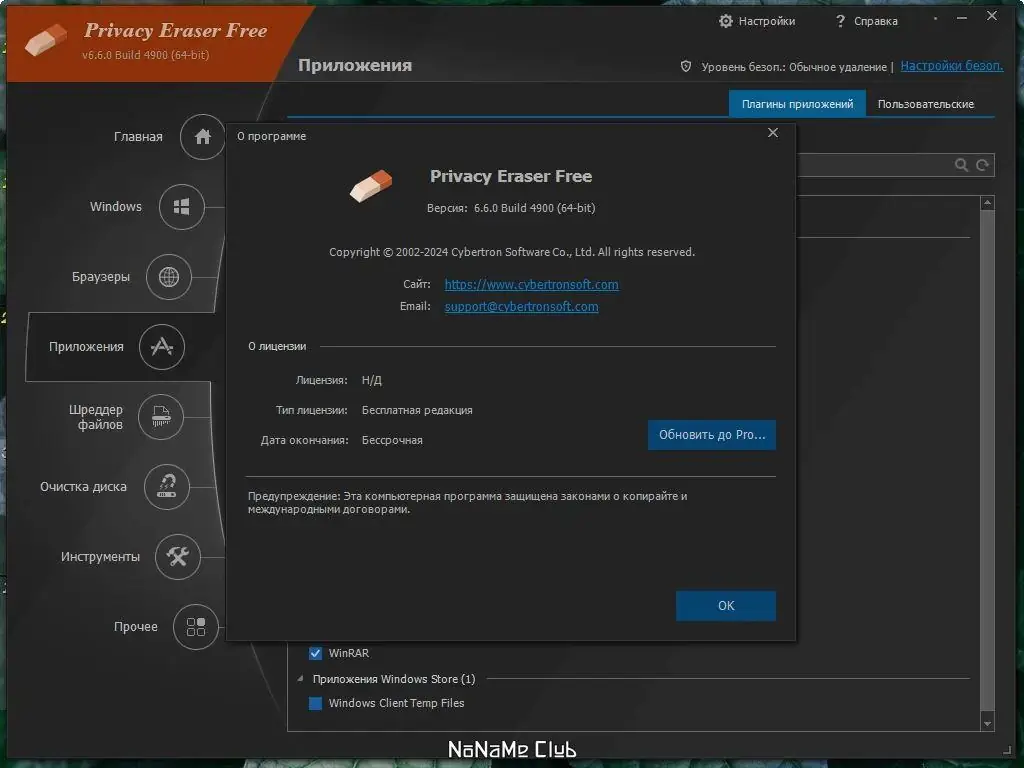Enable Windows Client Temp Files cleaning
This screenshot has height=768, width=1024.
315,703
